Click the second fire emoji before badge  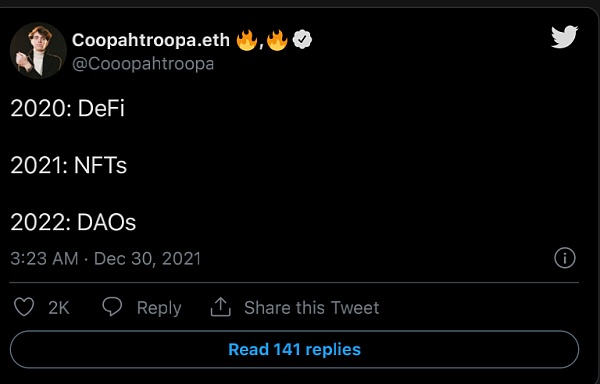tap(277, 40)
